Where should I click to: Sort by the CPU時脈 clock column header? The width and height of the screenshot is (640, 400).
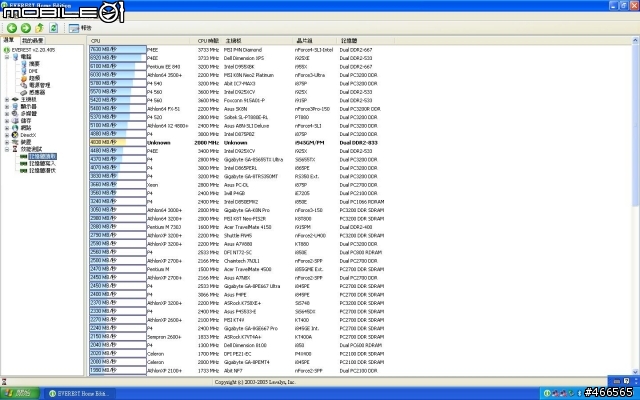point(207,41)
